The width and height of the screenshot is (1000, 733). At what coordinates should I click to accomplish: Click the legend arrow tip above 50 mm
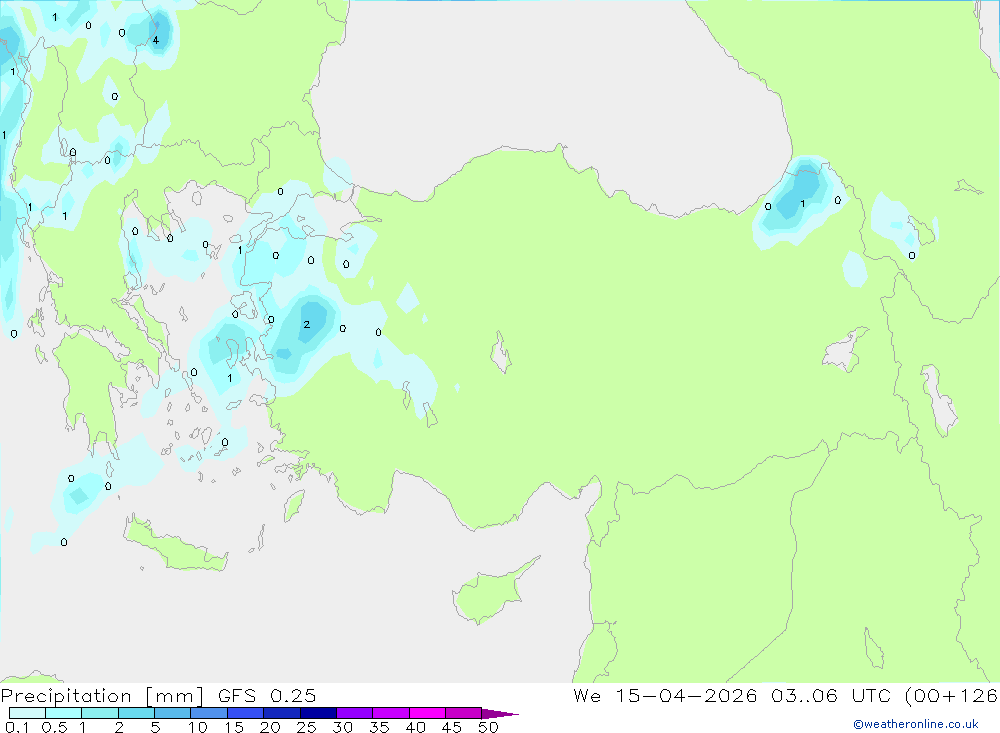(x=500, y=714)
